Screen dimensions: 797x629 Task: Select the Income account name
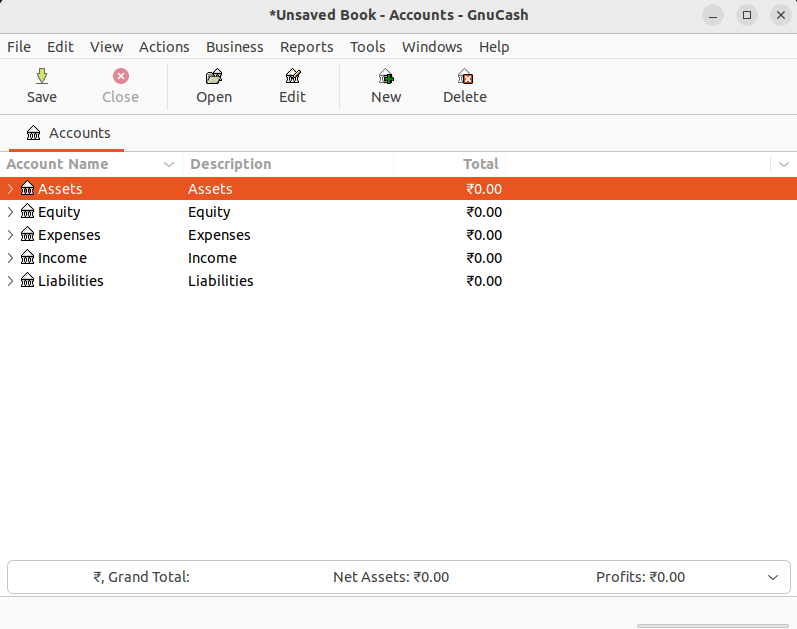(x=62, y=258)
